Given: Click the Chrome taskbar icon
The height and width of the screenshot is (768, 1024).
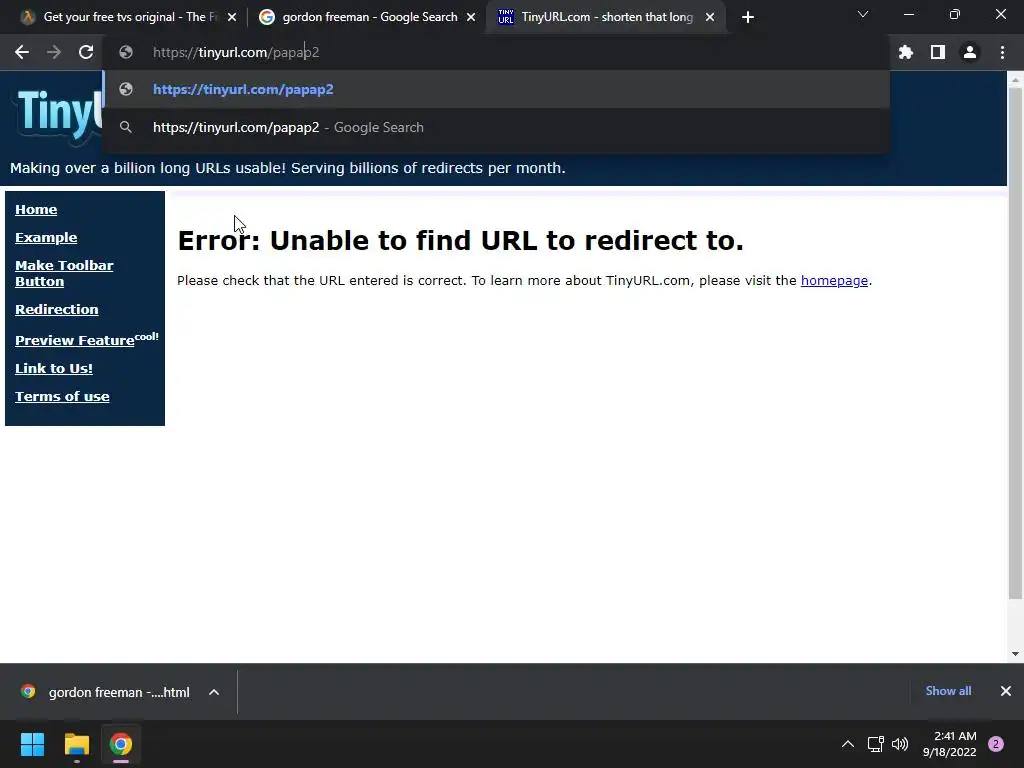Looking at the screenshot, I should pos(120,744).
